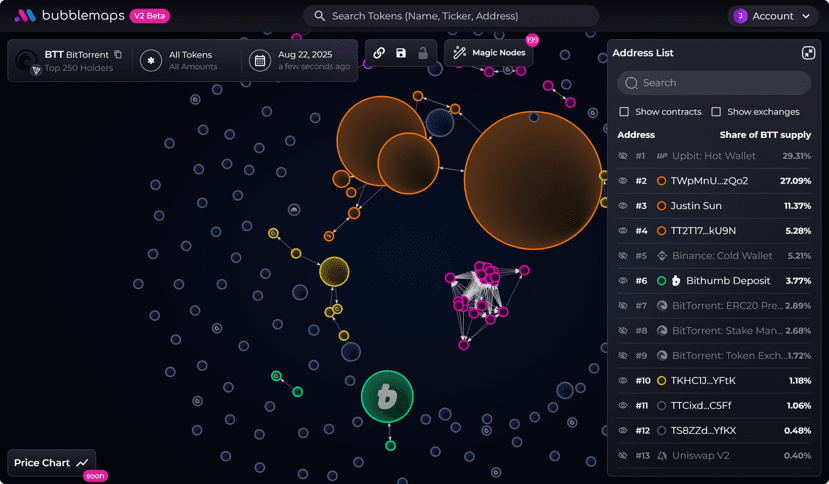Click the Upbit logo icon in row #1
Viewport: 829px width, 484px height.
coord(661,156)
